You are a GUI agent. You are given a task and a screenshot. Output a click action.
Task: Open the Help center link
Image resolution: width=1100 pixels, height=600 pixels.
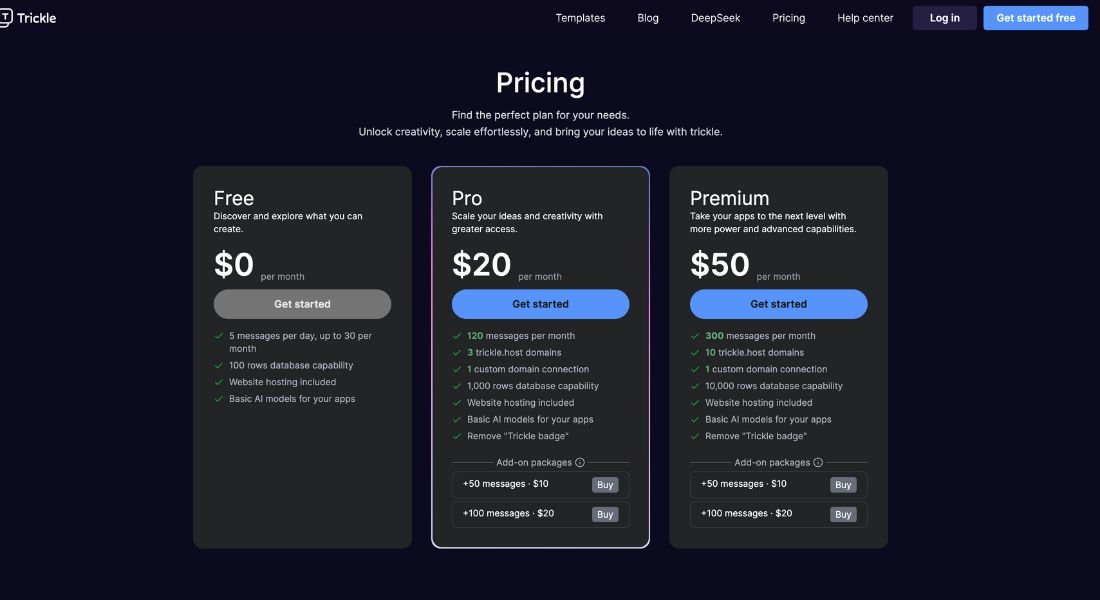[x=865, y=18]
